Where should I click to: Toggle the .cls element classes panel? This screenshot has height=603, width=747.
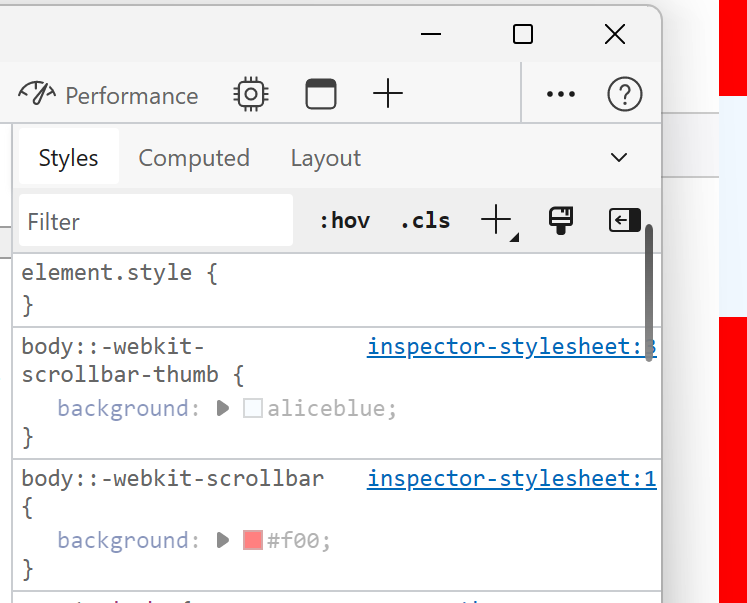tap(425, 221)
